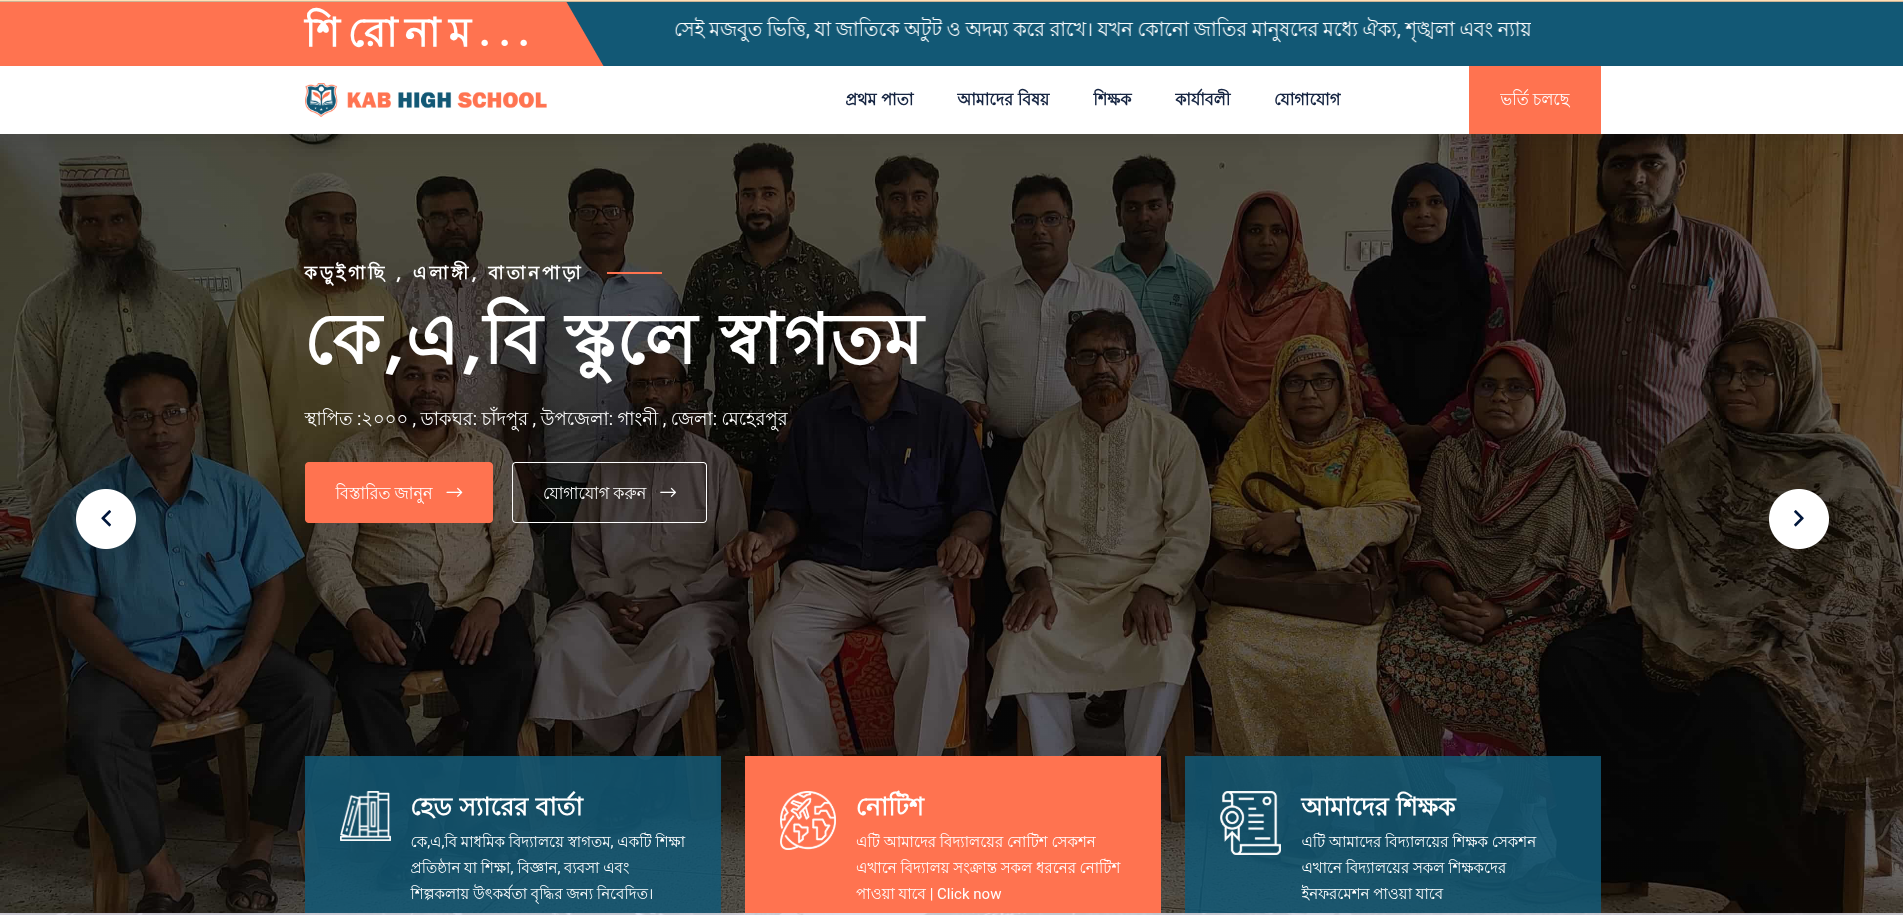Select the শিক্ষক navigation item
1903x915 pixels.
(x=1112, y=99)
